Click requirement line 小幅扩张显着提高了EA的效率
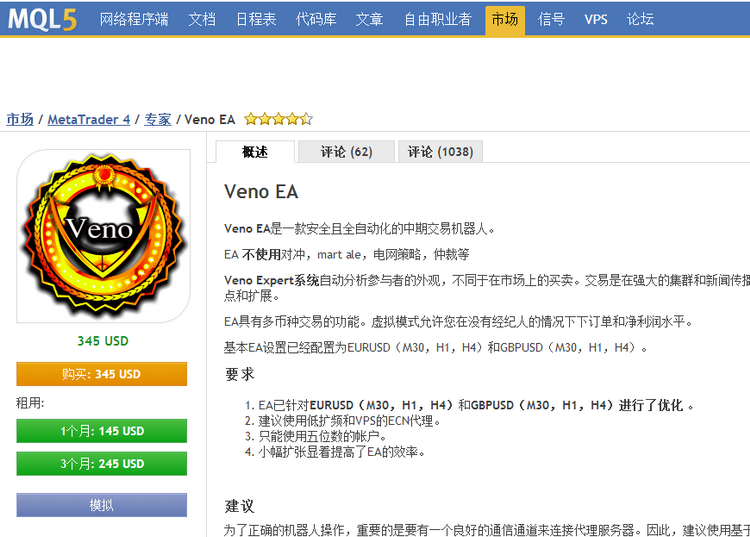 tap(342, 451)
